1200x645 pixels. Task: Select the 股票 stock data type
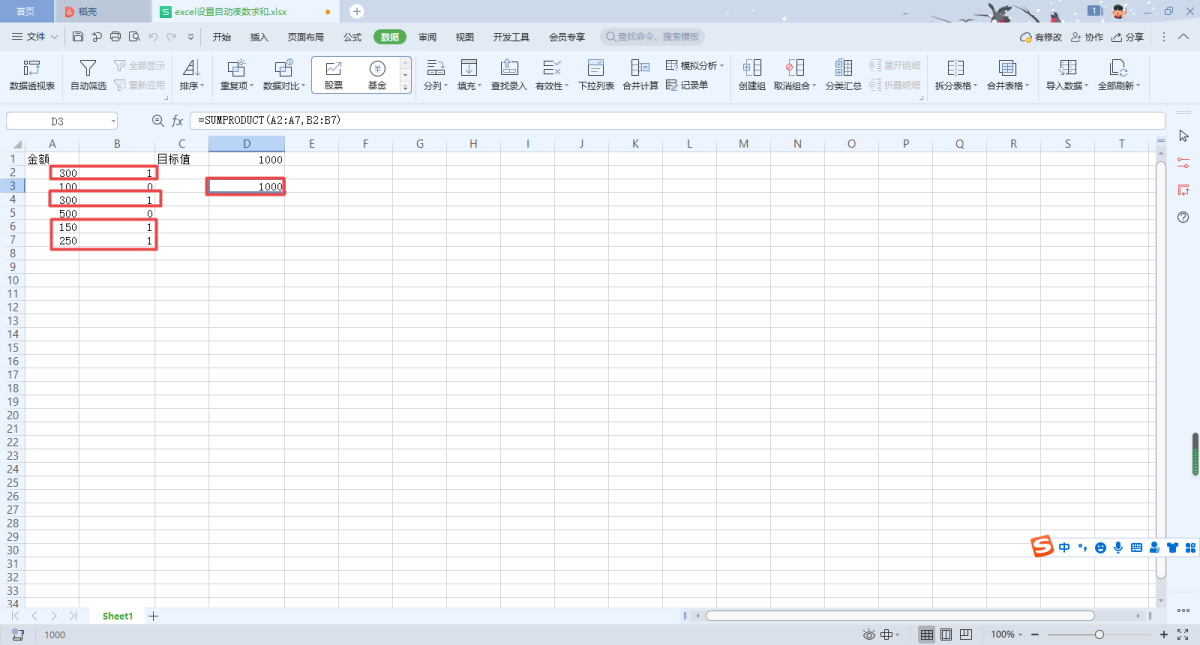point(333,75)
